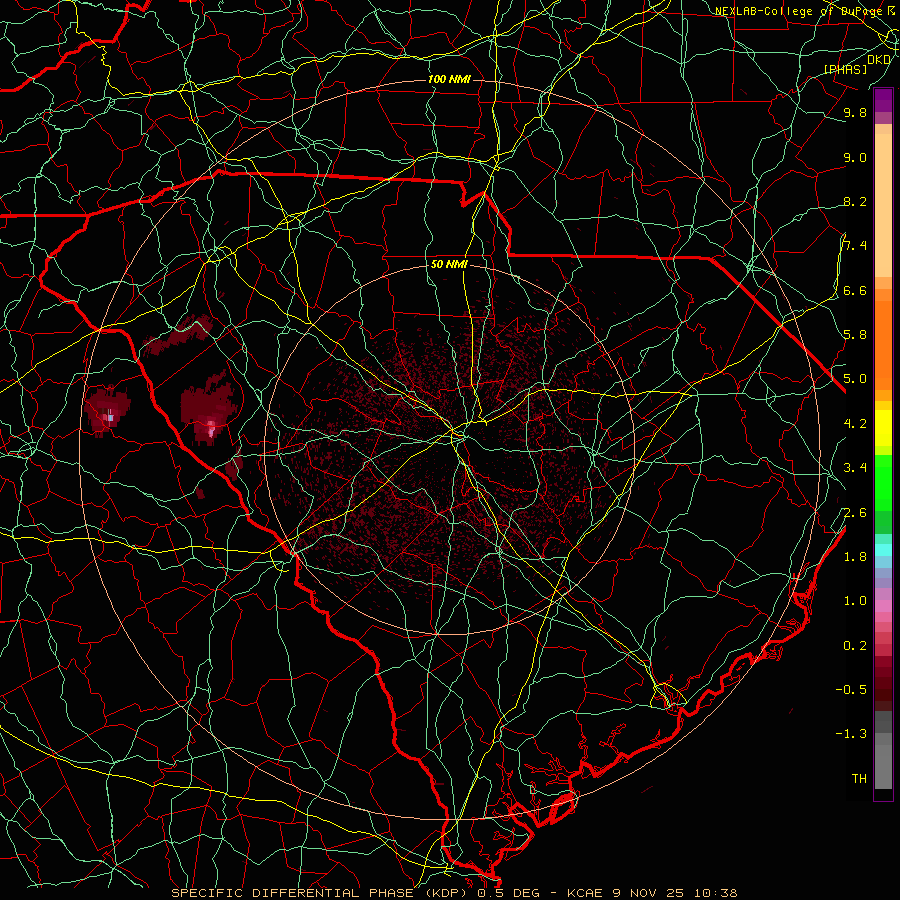Click the 4.2 legend value

(855, 424)
